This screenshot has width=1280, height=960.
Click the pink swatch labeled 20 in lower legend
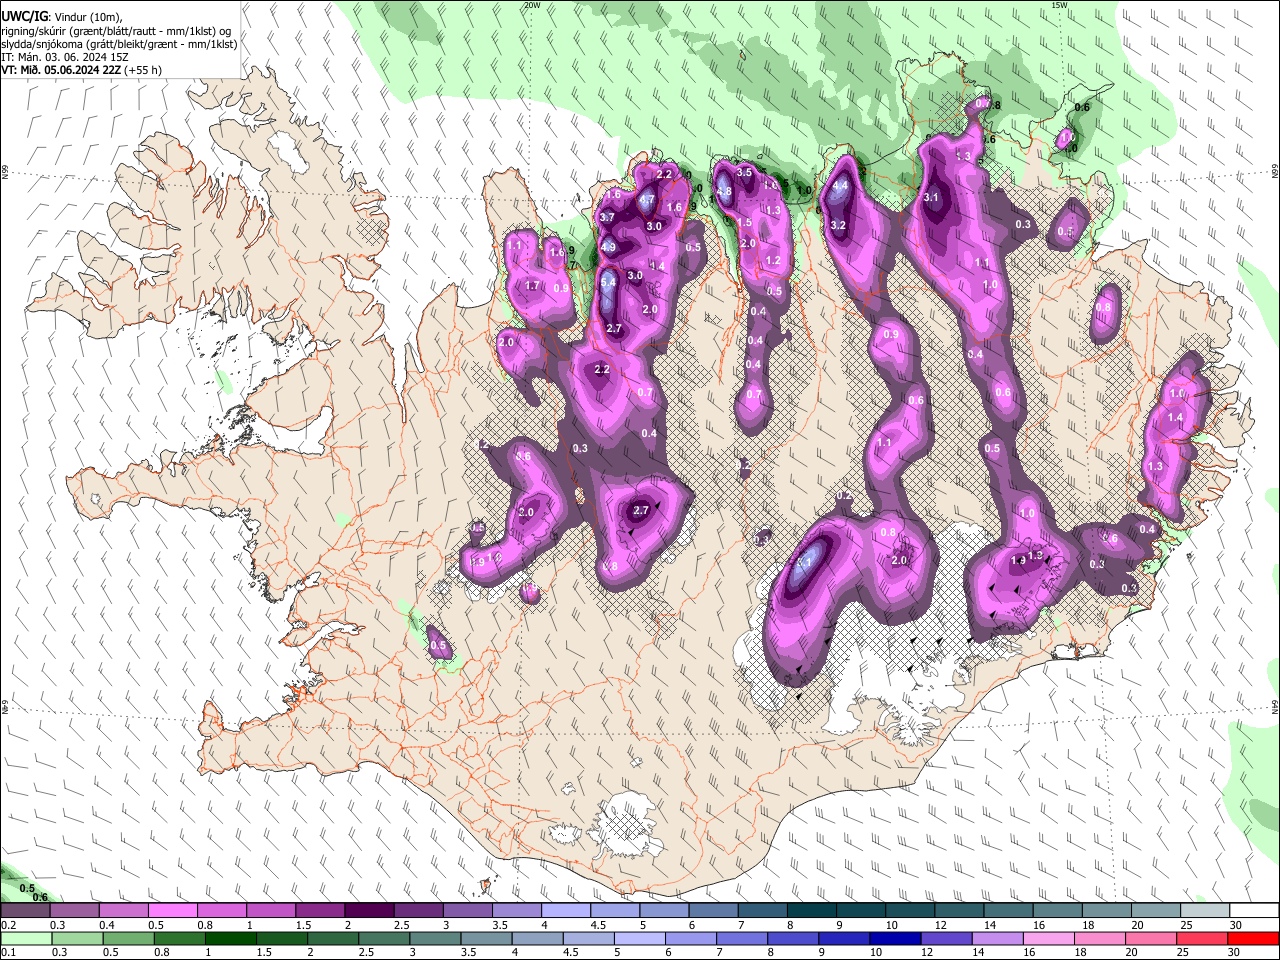pyautogui.click(x=1150, y=939)
